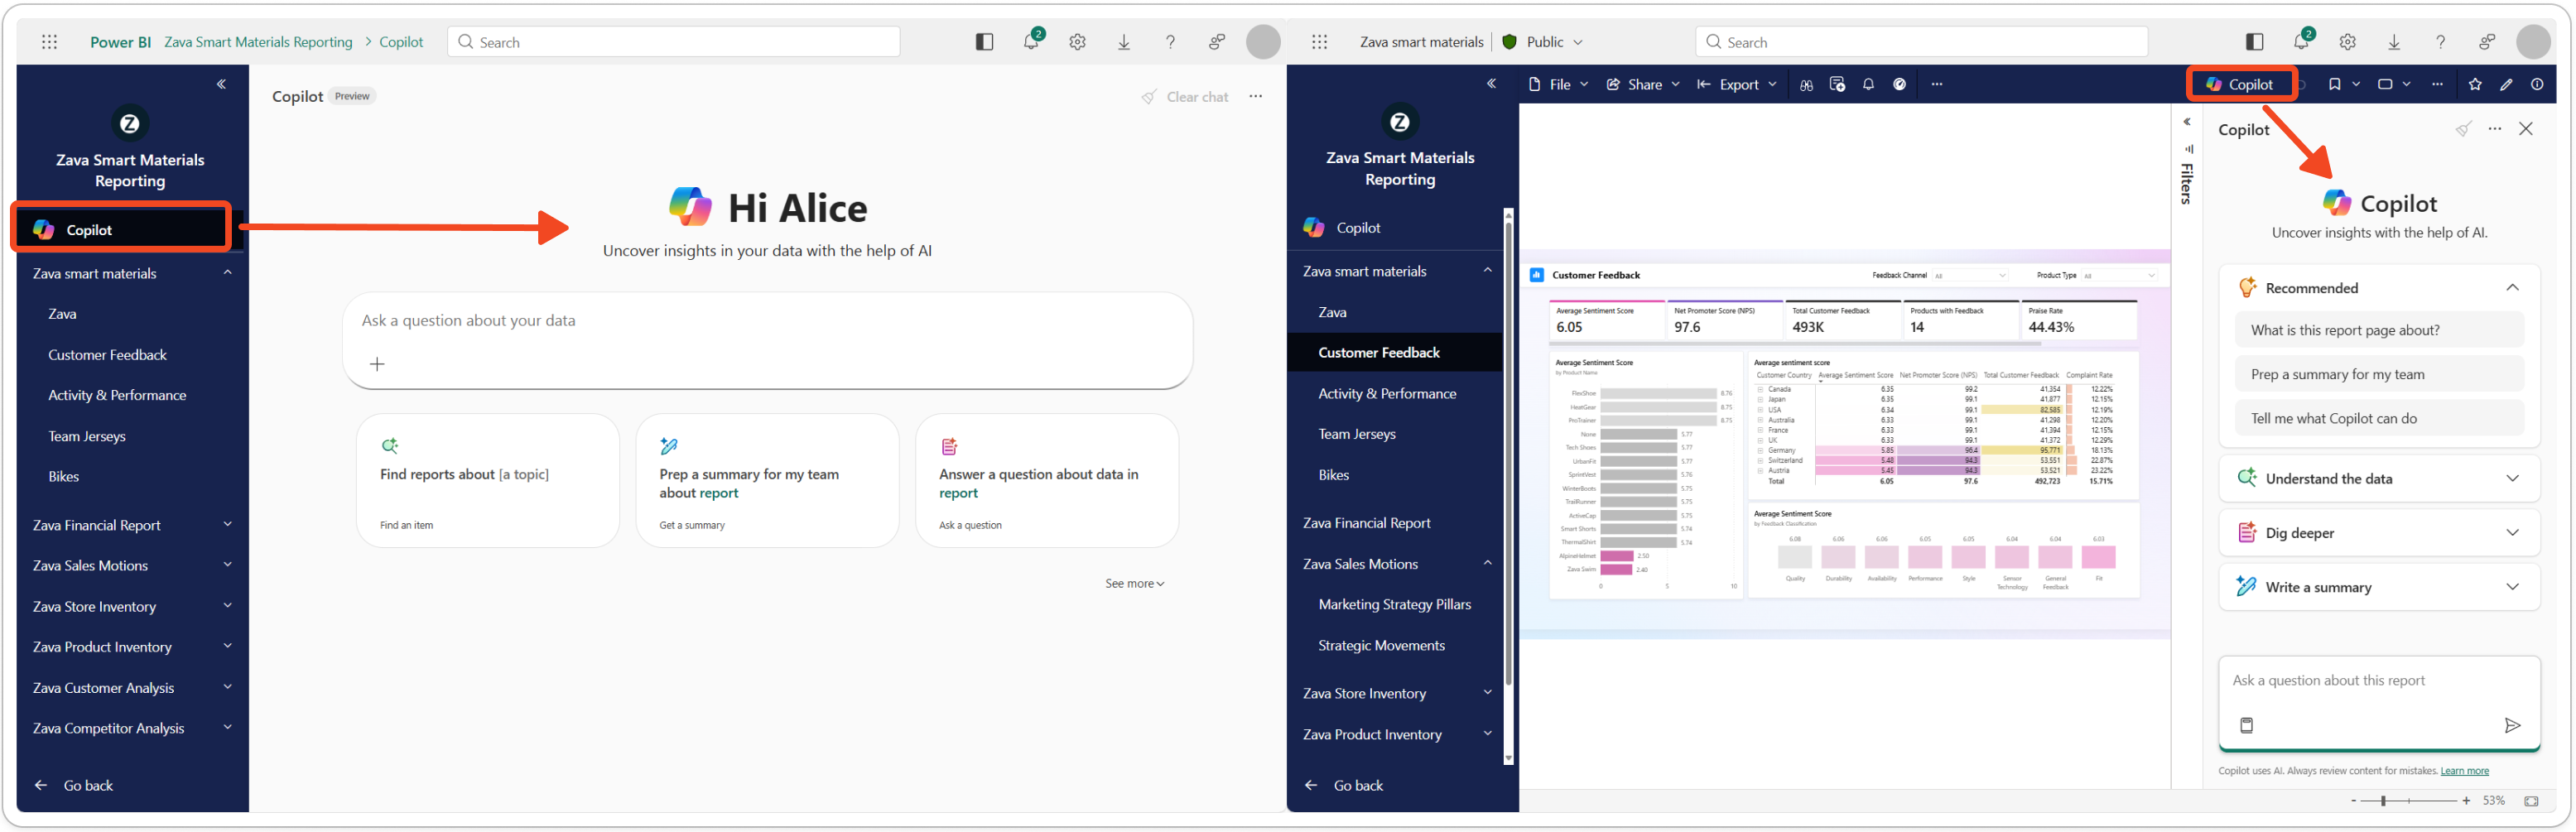Open Marketing Strategy Pillars page

(1394, 604)
